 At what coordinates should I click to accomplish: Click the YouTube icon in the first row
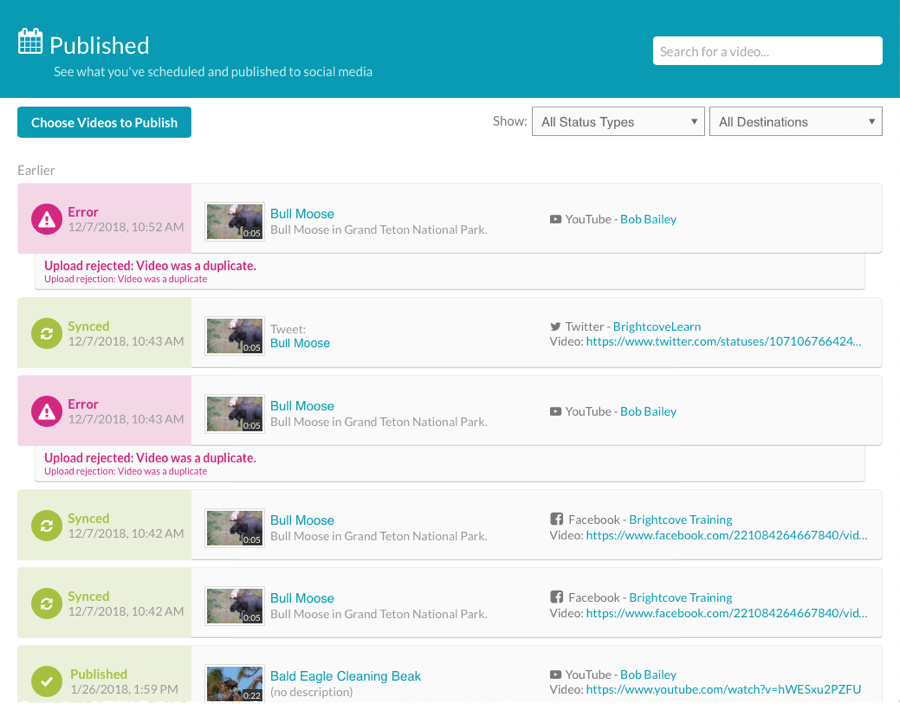(x=555, y=219)
